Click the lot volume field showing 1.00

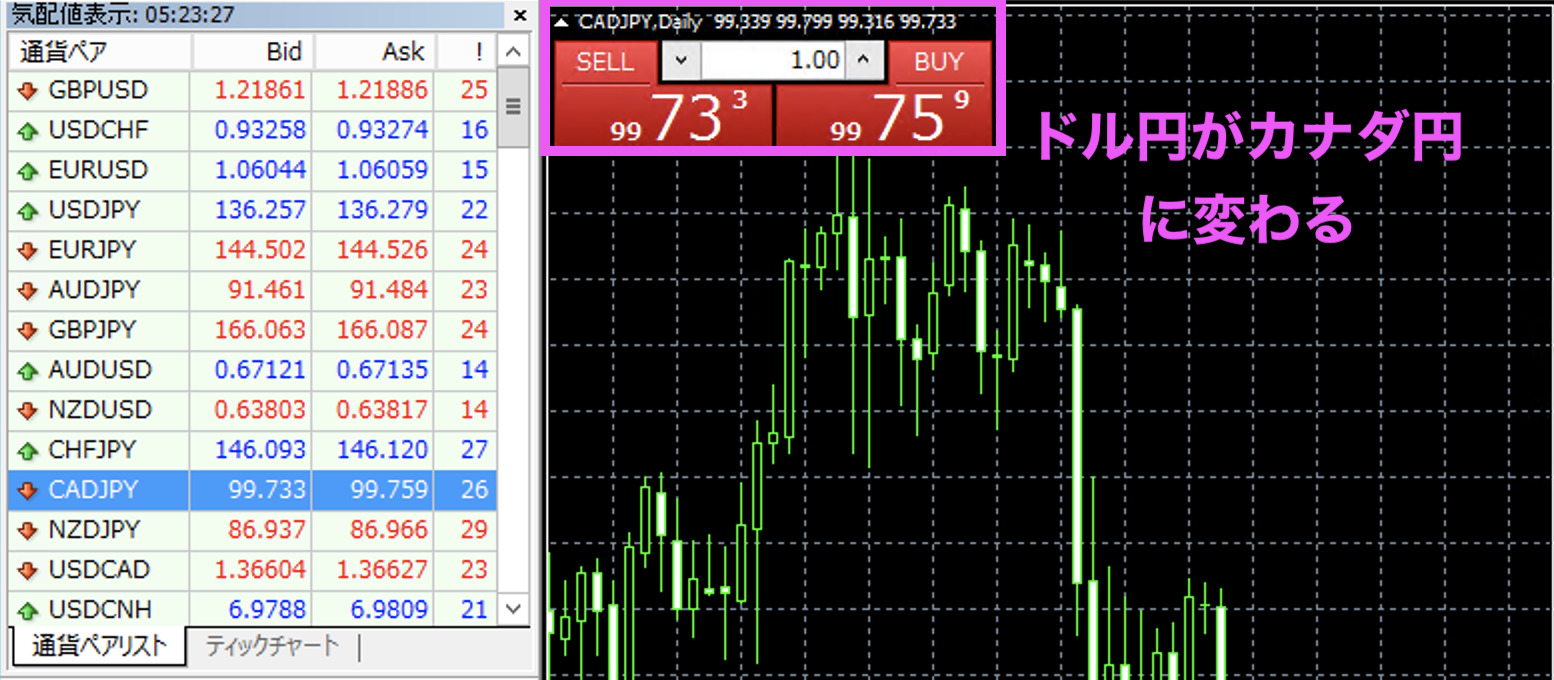(772, 61)
